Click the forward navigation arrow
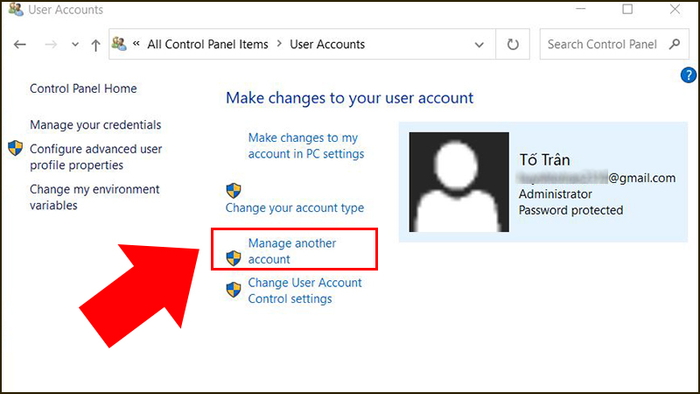The height and width of the screenshot is (394, 700). tap(51, 45)
